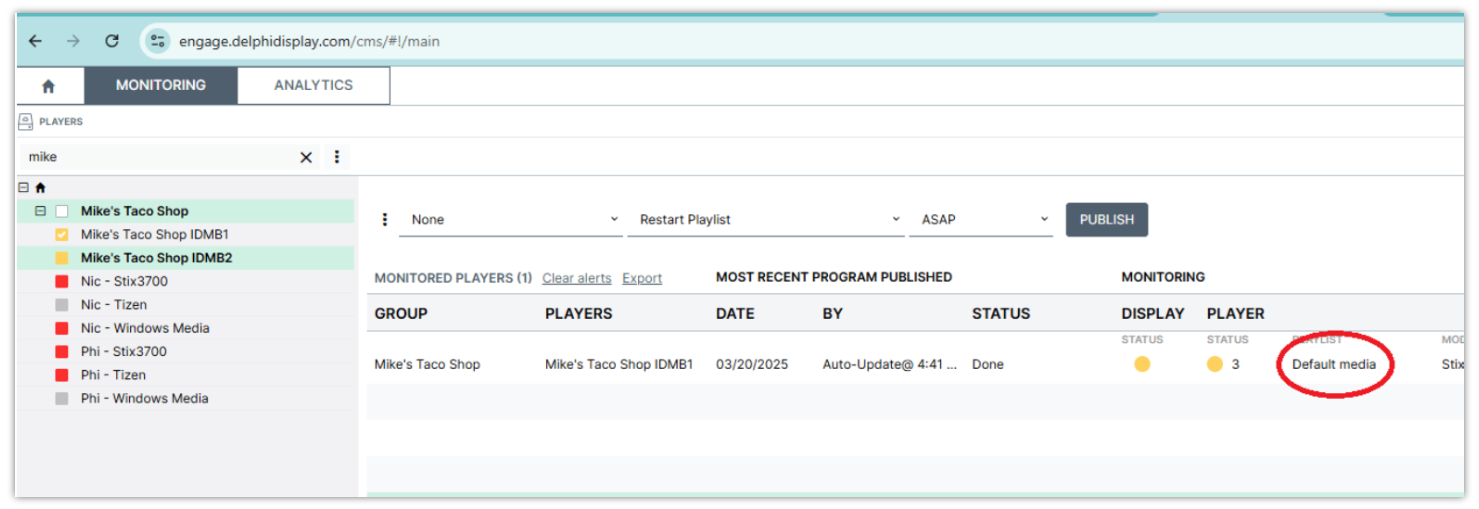Open the three-dot menu left of None dropdown
The width and height of the screenshot is (1479, 509).
[x=385, y=220]
